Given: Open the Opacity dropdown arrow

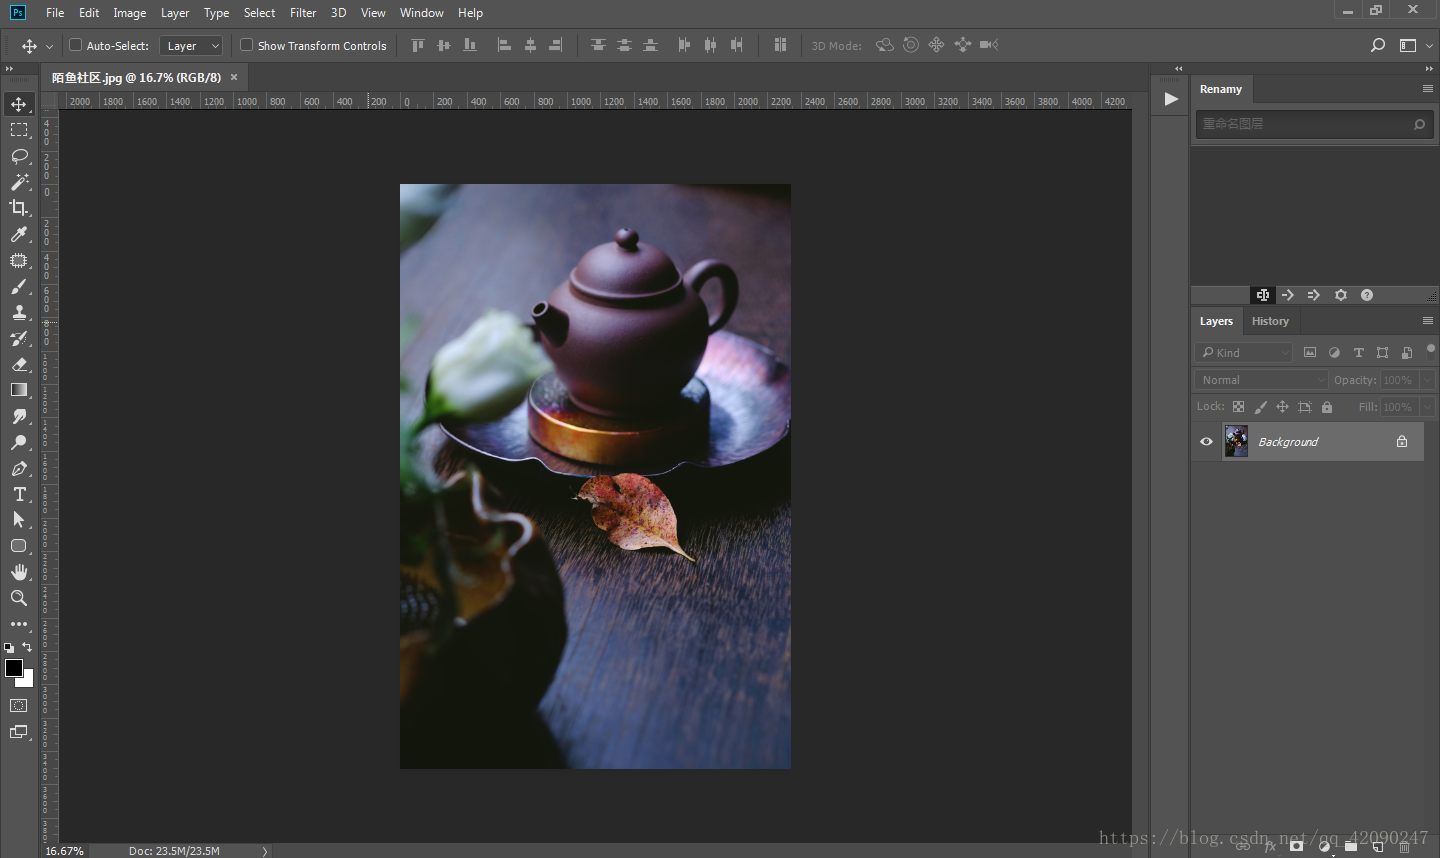Looking at the screenshot, I should [x=1427, y=380].
